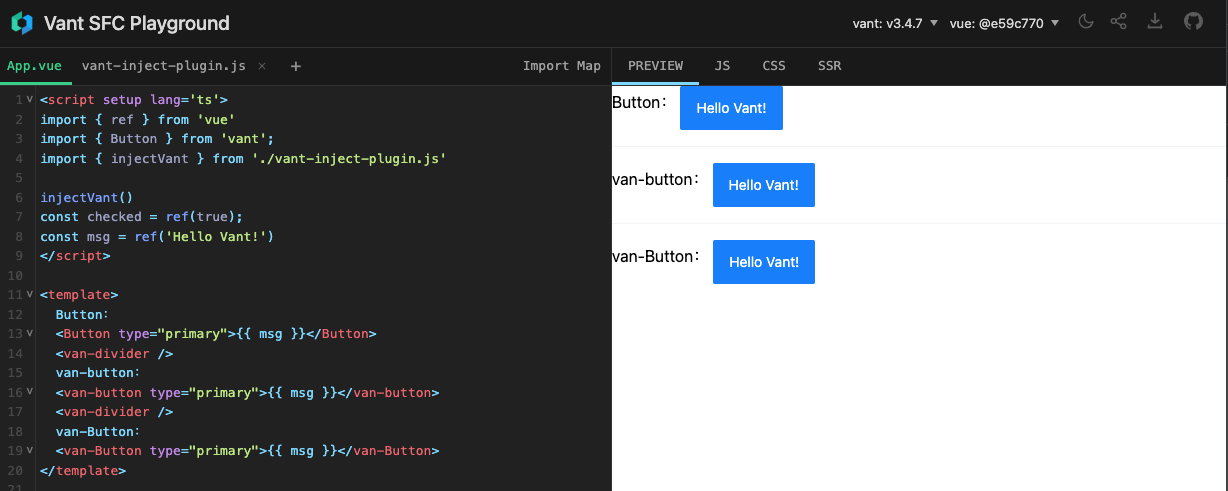Image resolution: width=1228 pixels, height=491 pixels.
Task: Click Hello Vant! button beside van-button label
Action: 764,185
